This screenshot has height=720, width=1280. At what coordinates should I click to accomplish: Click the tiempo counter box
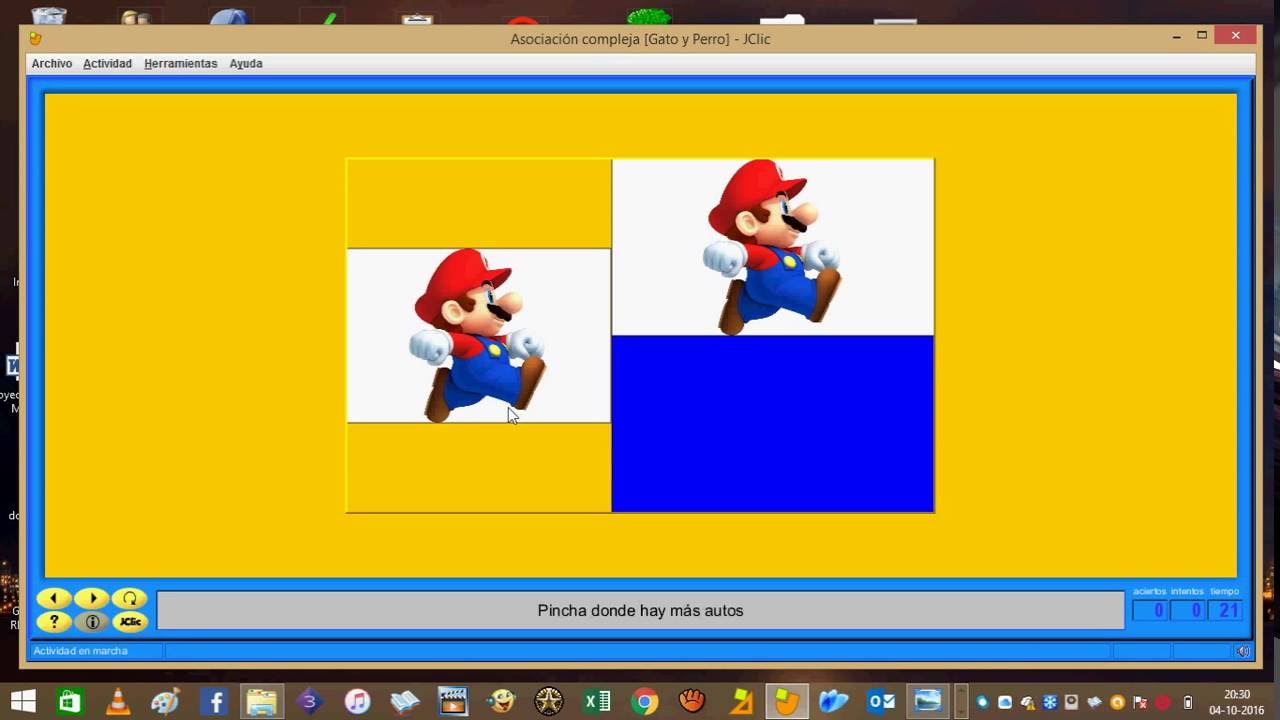[1225, 610]
